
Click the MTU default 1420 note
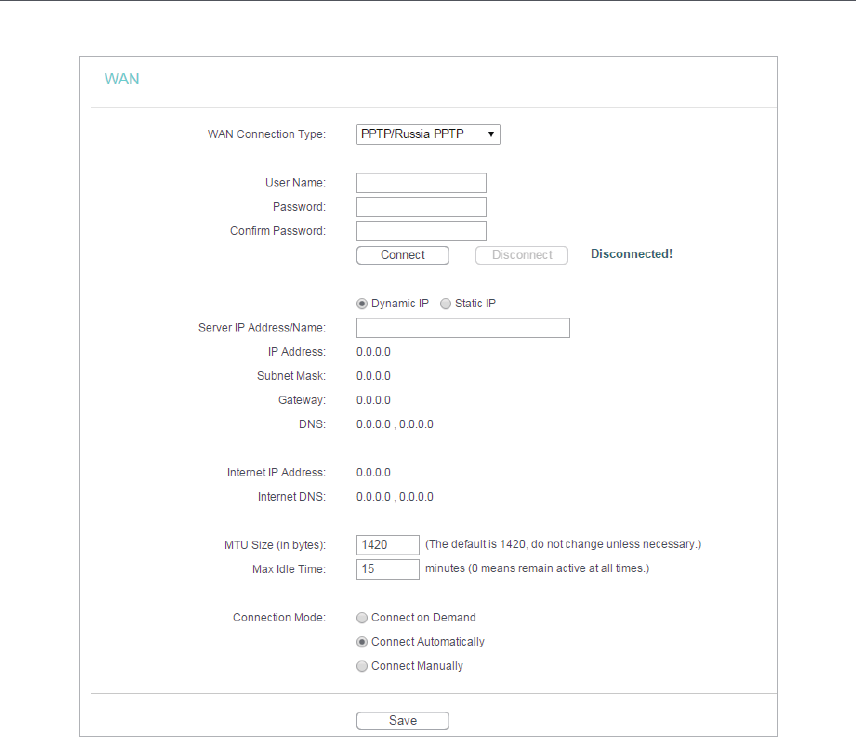click(563, 544)
